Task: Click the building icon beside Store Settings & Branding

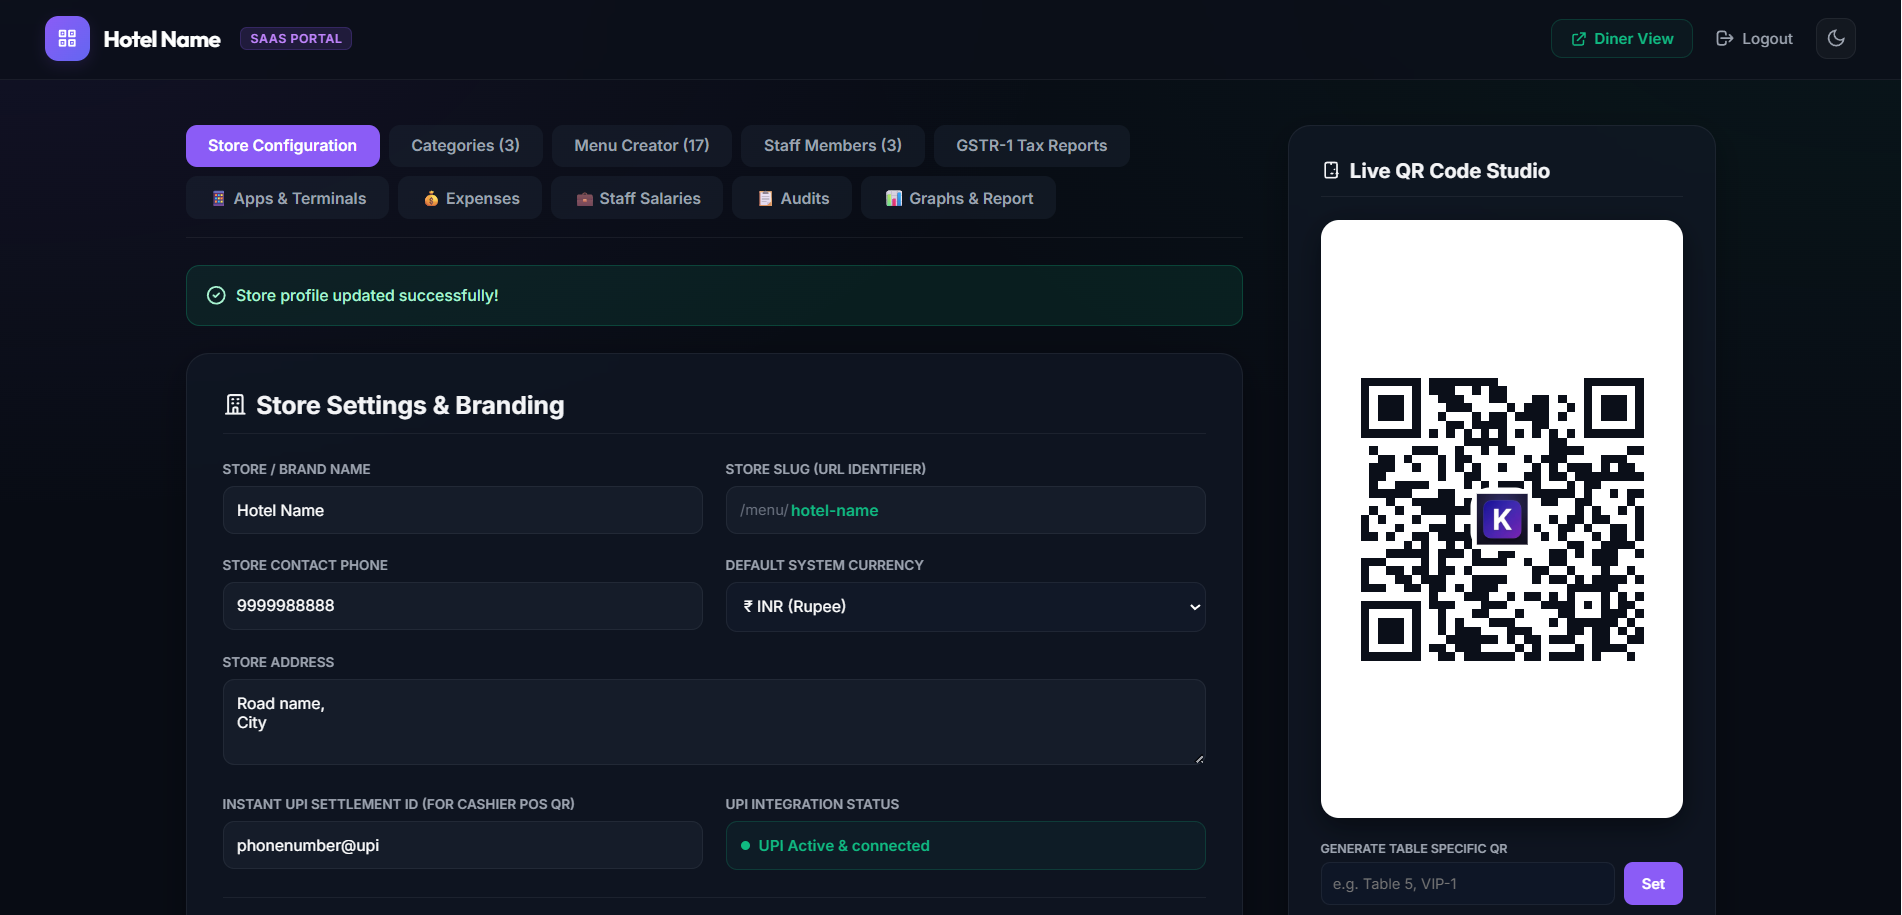Action: (x=235, y=405)
